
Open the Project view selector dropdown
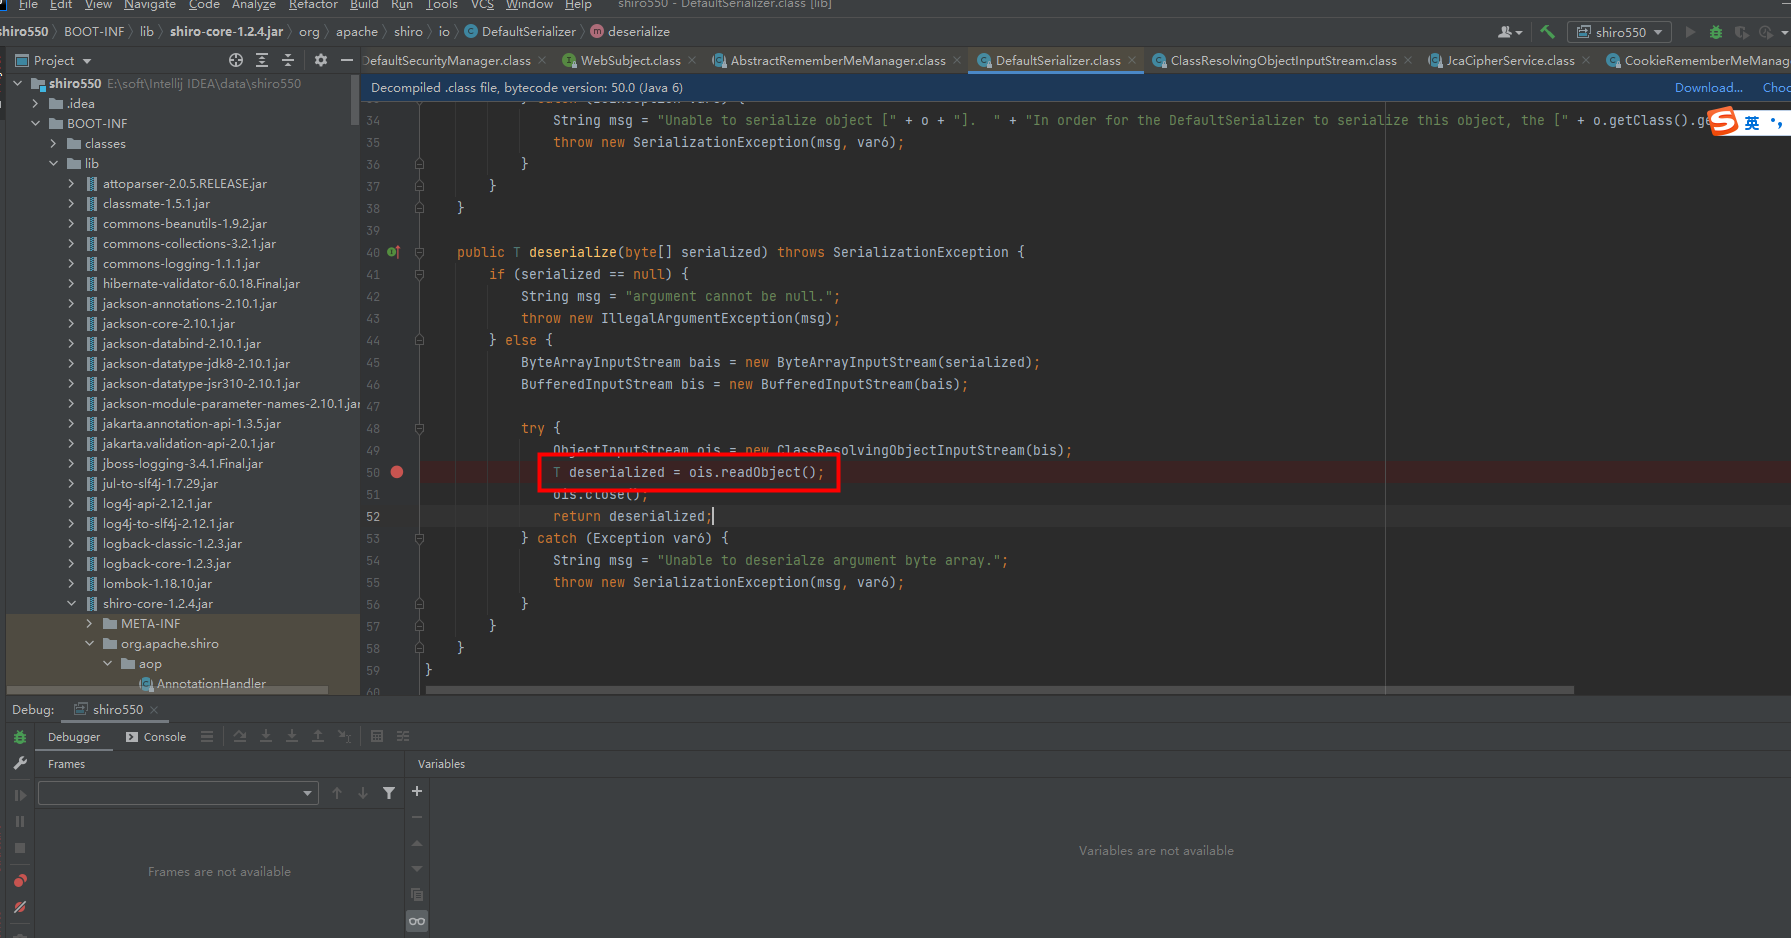pyautogui.click(x=54, y=60)
